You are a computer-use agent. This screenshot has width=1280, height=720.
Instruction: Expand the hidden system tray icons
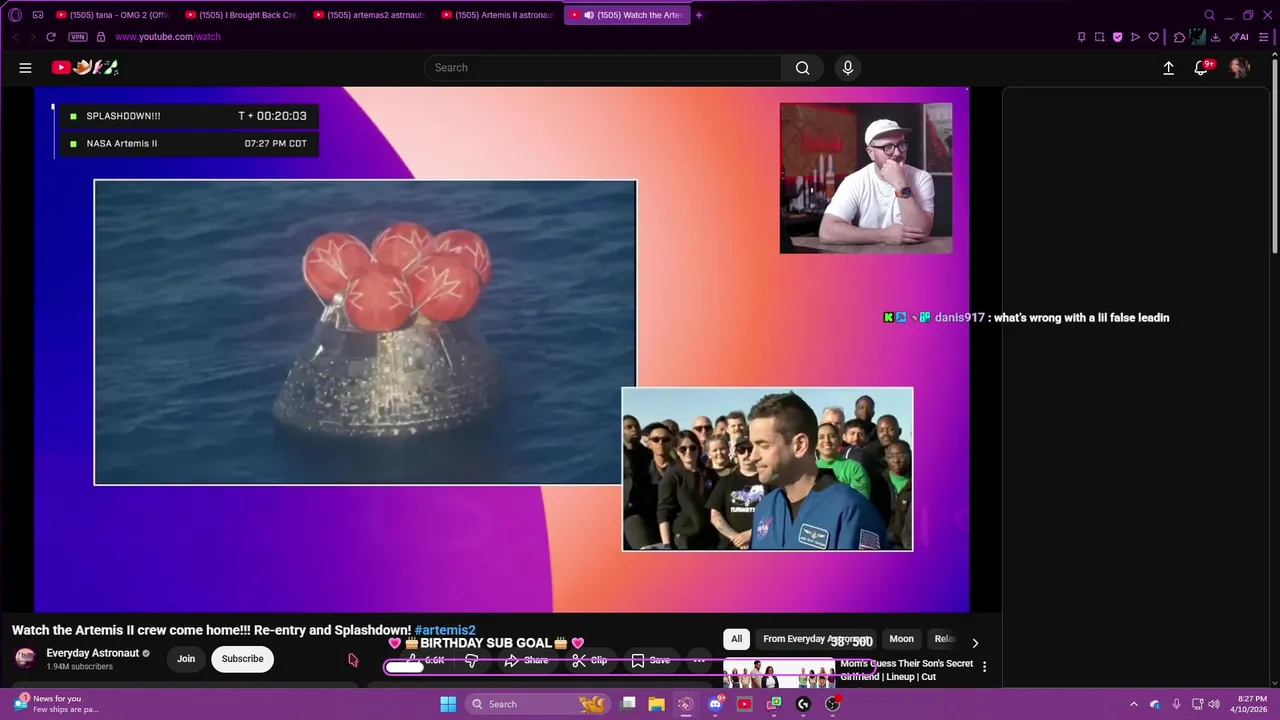1133,704
